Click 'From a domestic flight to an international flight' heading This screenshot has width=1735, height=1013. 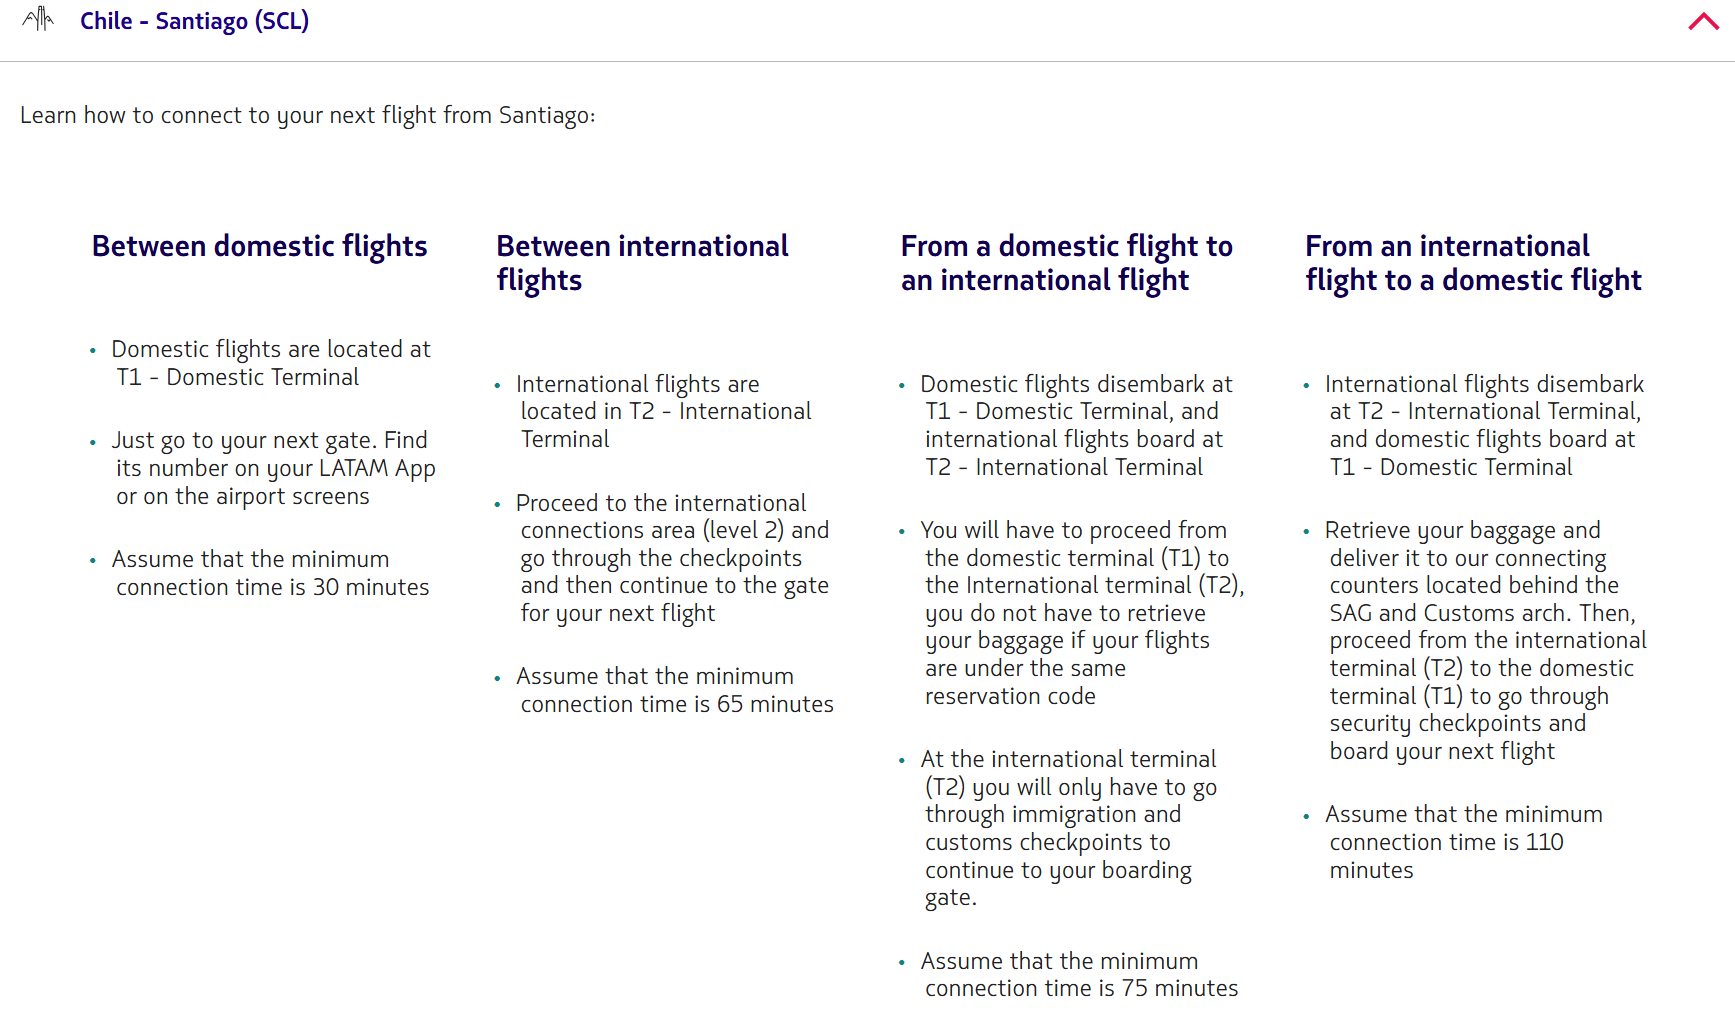coord(1067,263)
